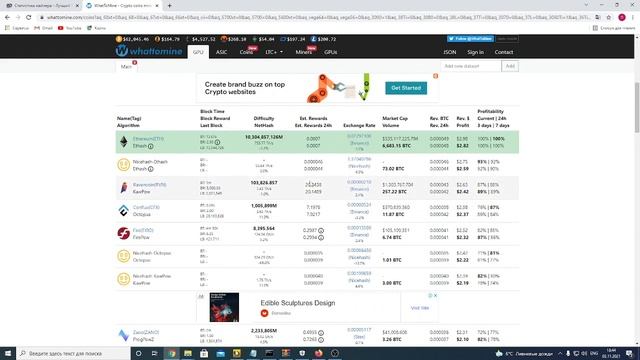
Task: Open the Conflux coin icon
Action: 124,211
